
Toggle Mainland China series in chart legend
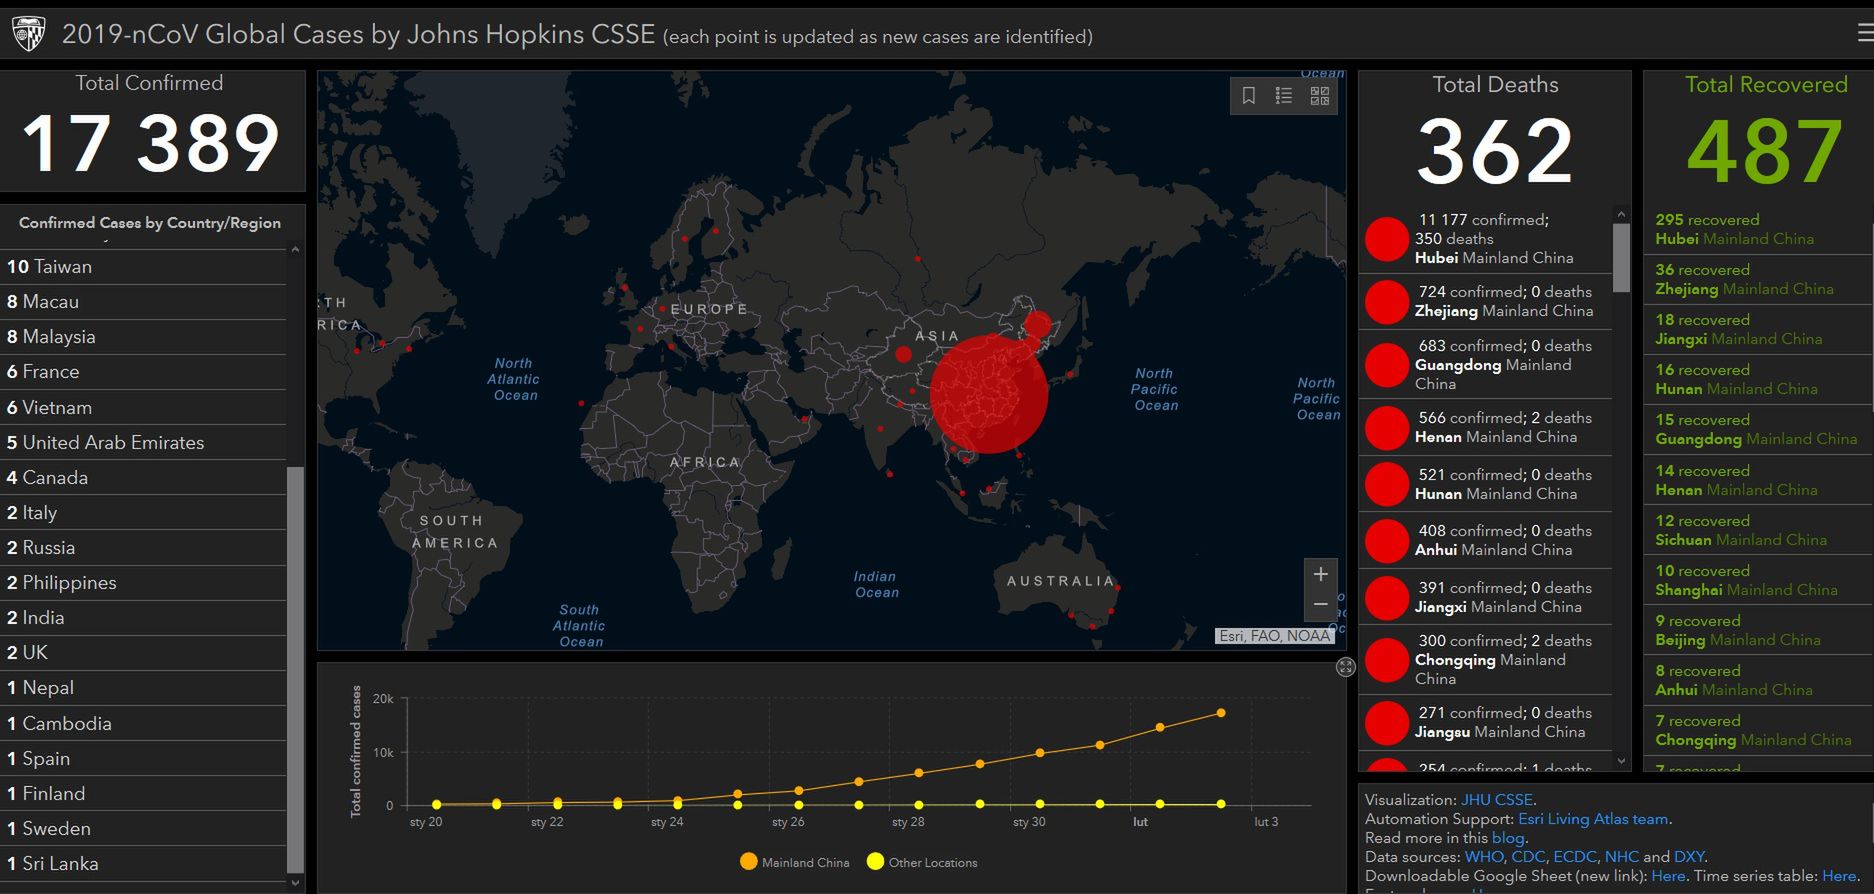point(795,862)
